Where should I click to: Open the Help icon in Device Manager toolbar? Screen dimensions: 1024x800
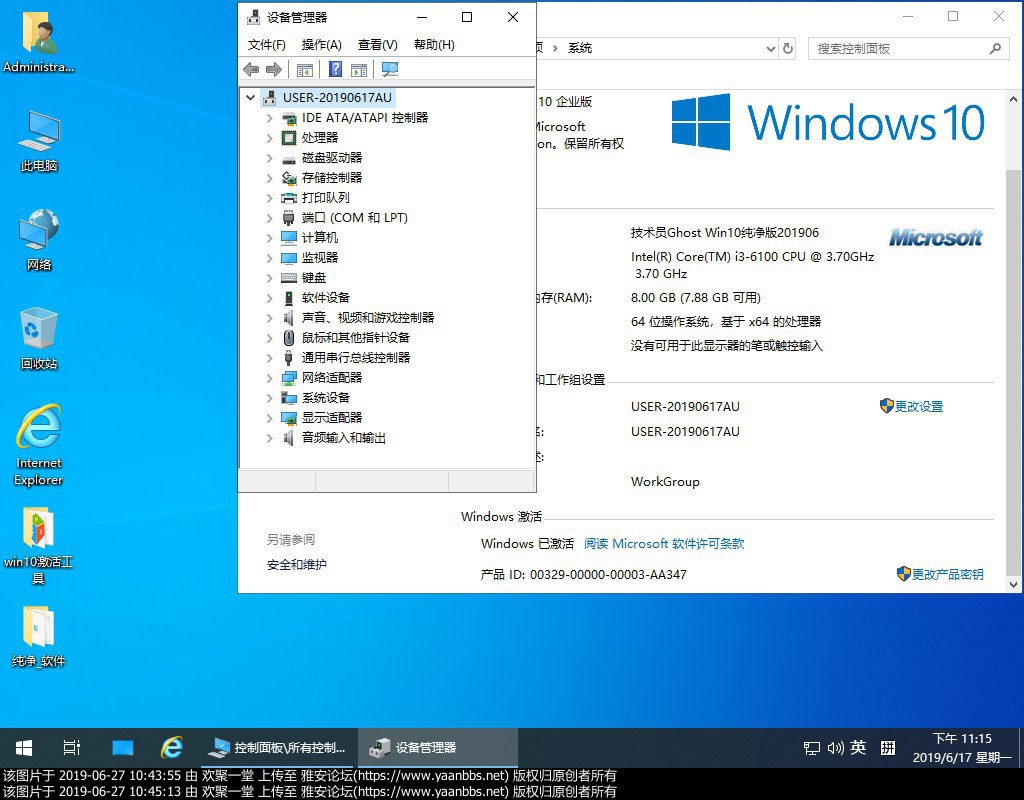(335, 69)
